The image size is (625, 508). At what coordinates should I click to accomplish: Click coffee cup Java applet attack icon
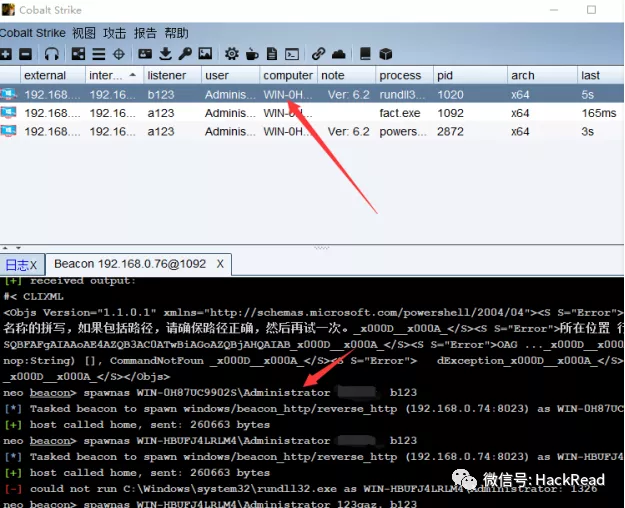(x=252, y=54)
